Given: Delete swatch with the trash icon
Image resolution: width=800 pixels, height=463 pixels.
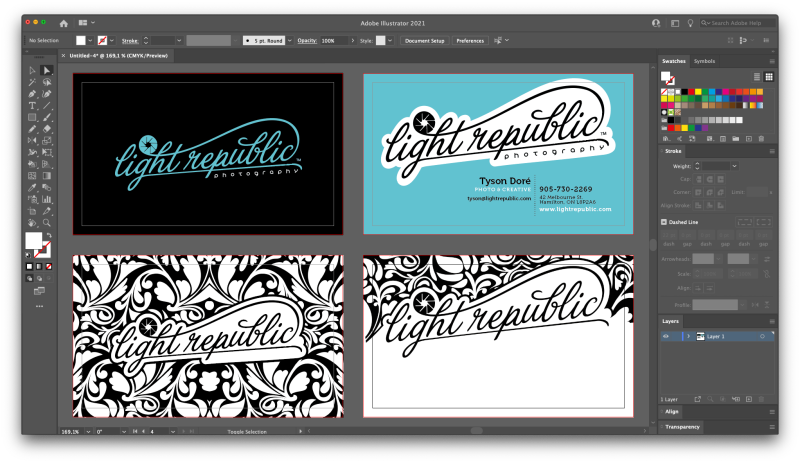Looking at the screenshot, I should (761, 139).
